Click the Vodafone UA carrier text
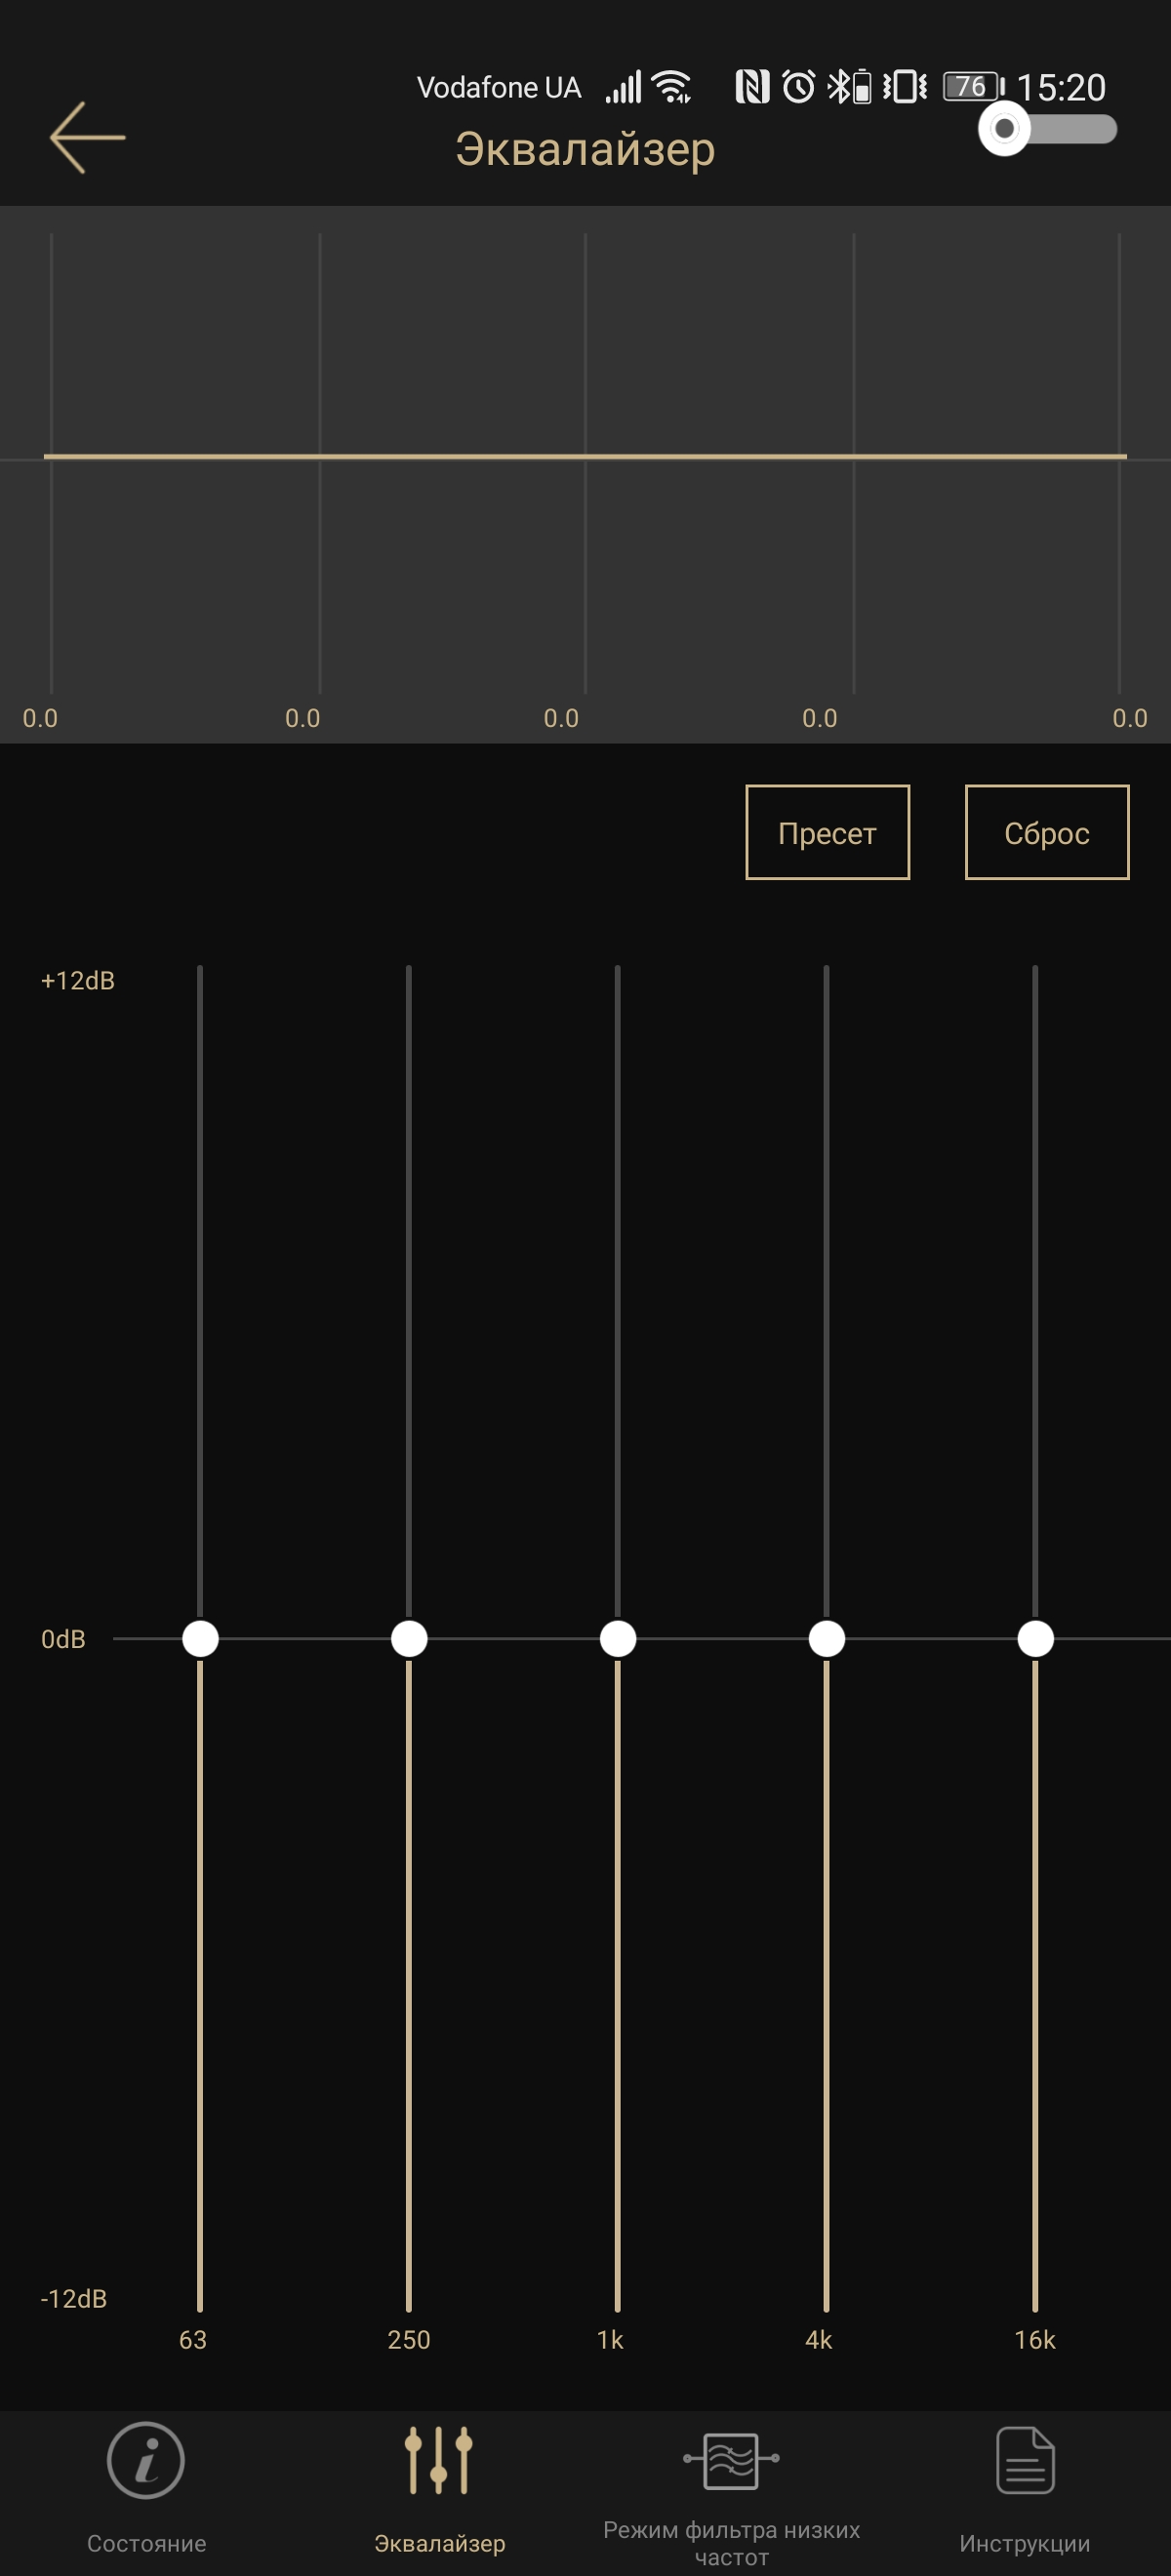Screen dimensions: 1171x2576 pos(499,88)
